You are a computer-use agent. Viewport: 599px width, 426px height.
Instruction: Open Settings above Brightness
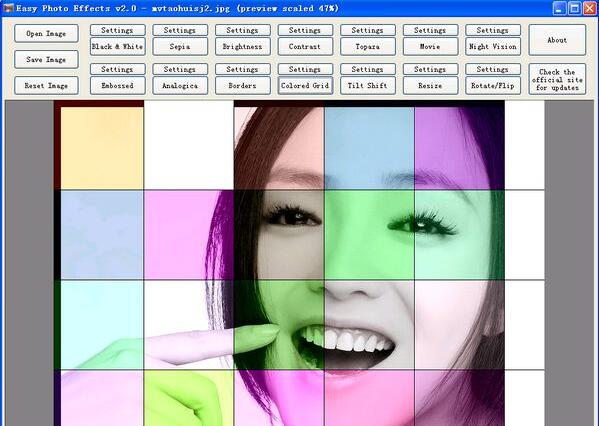[x=243, y=30]
